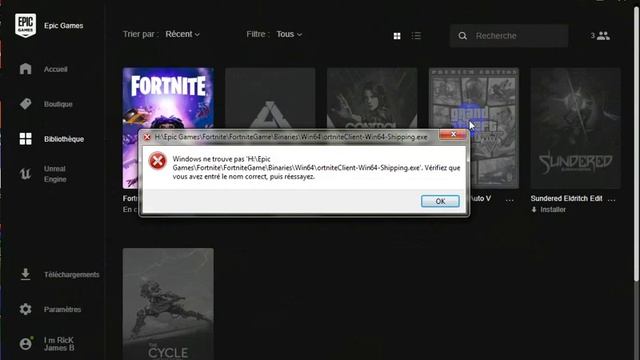Click the Boutique tag icon
640x360 pixels.
[x=25, y=104]
